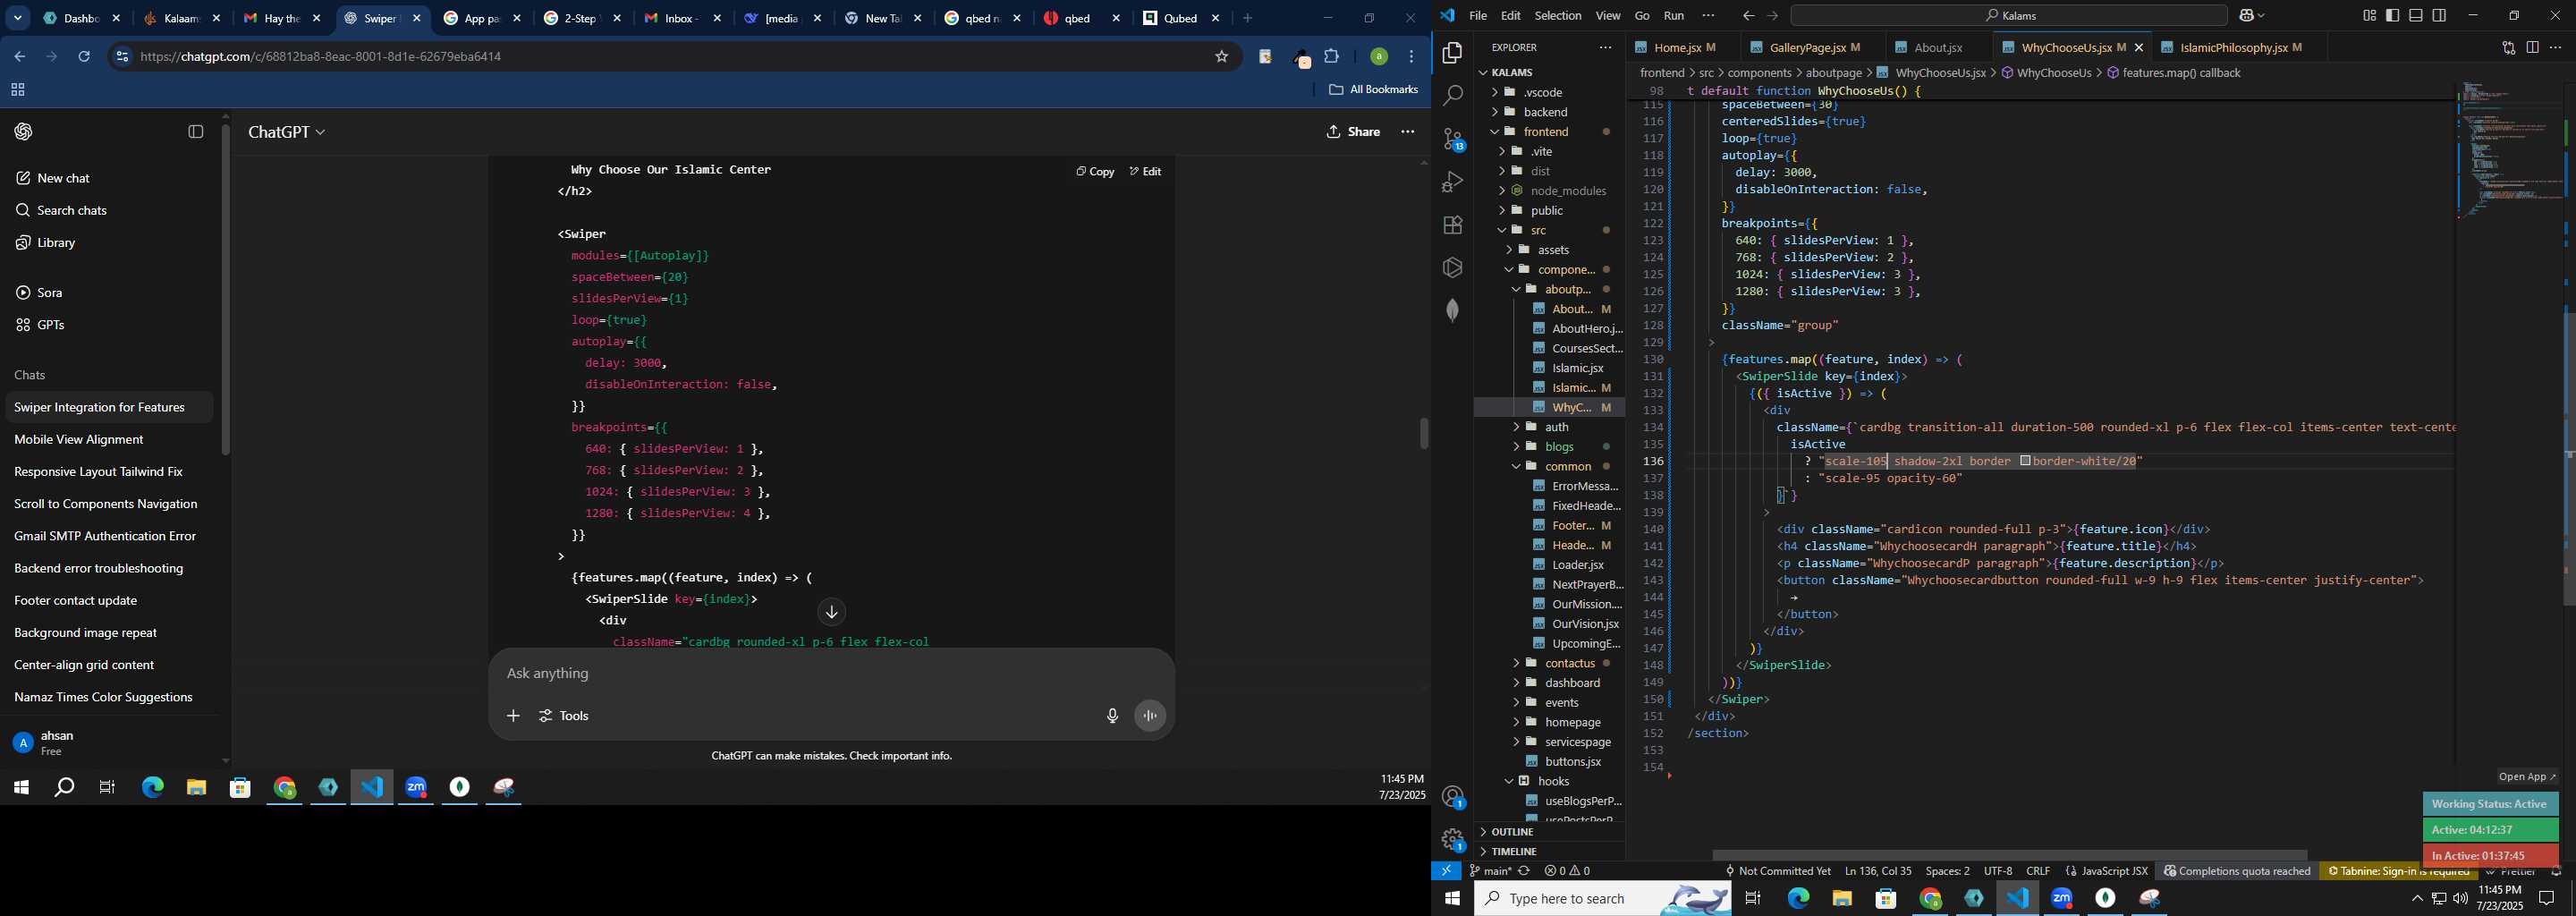Click microphone dictate icon in ChatGPT
Viewport: 2576px width, 916px height.
(1112, 716)
